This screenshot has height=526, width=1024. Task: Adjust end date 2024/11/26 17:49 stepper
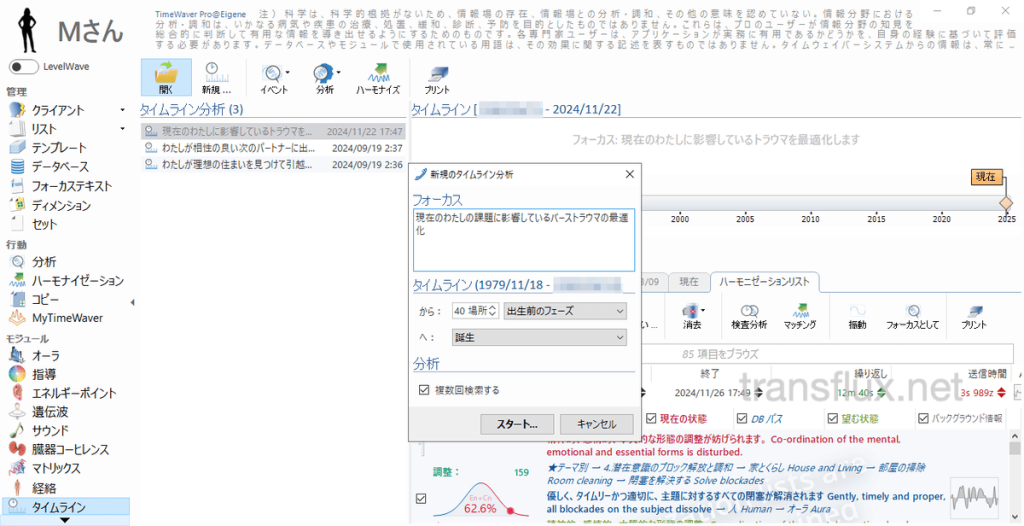[x=758, y=393]
